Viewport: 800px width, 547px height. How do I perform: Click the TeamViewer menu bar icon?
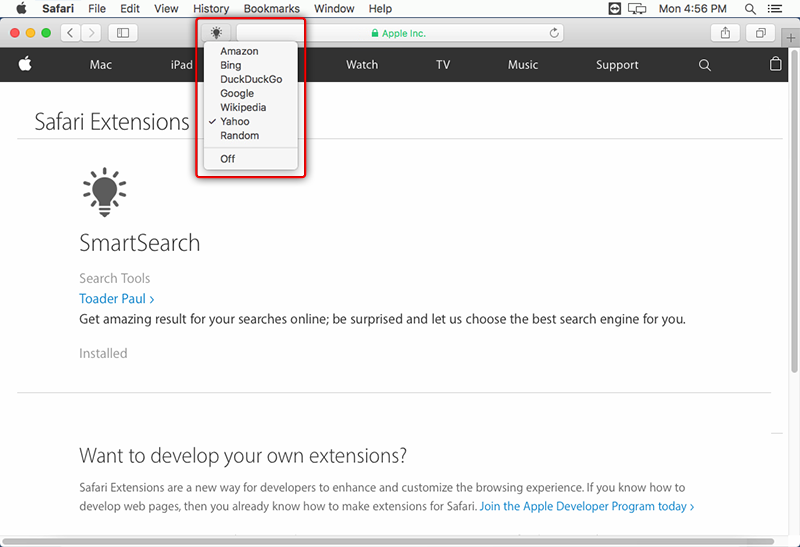point(615,9)
